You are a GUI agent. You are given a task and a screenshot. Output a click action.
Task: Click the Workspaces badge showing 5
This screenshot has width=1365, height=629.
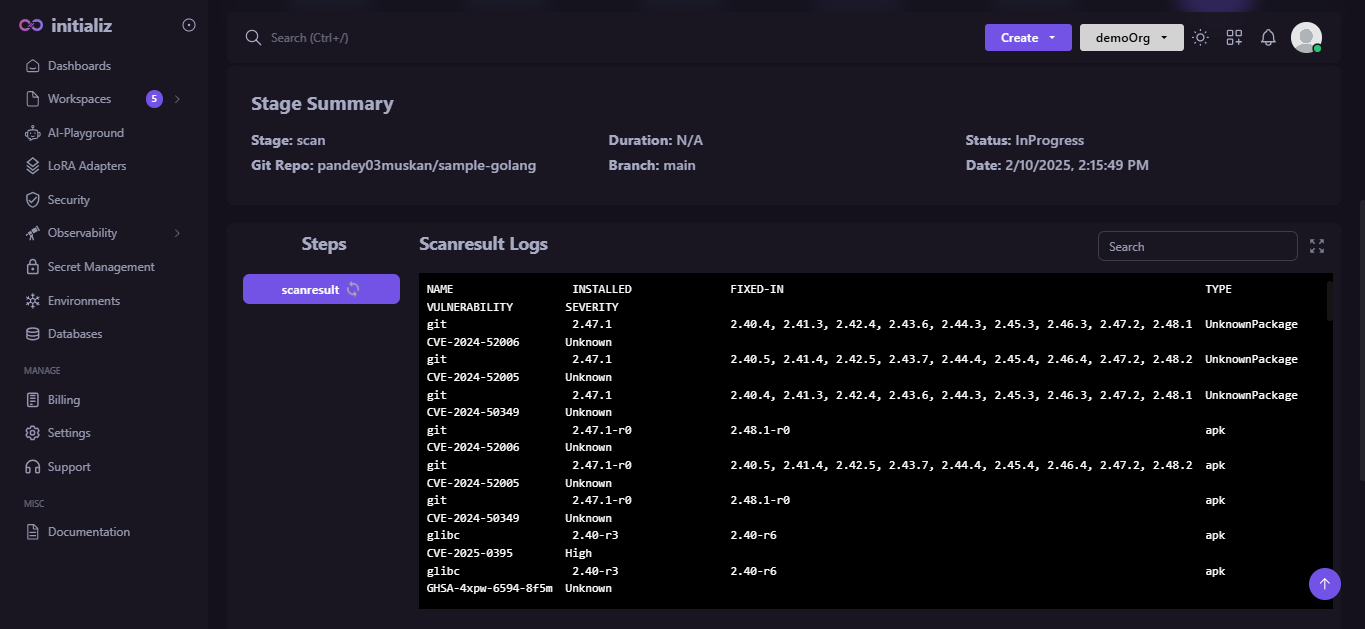point(154,99)
